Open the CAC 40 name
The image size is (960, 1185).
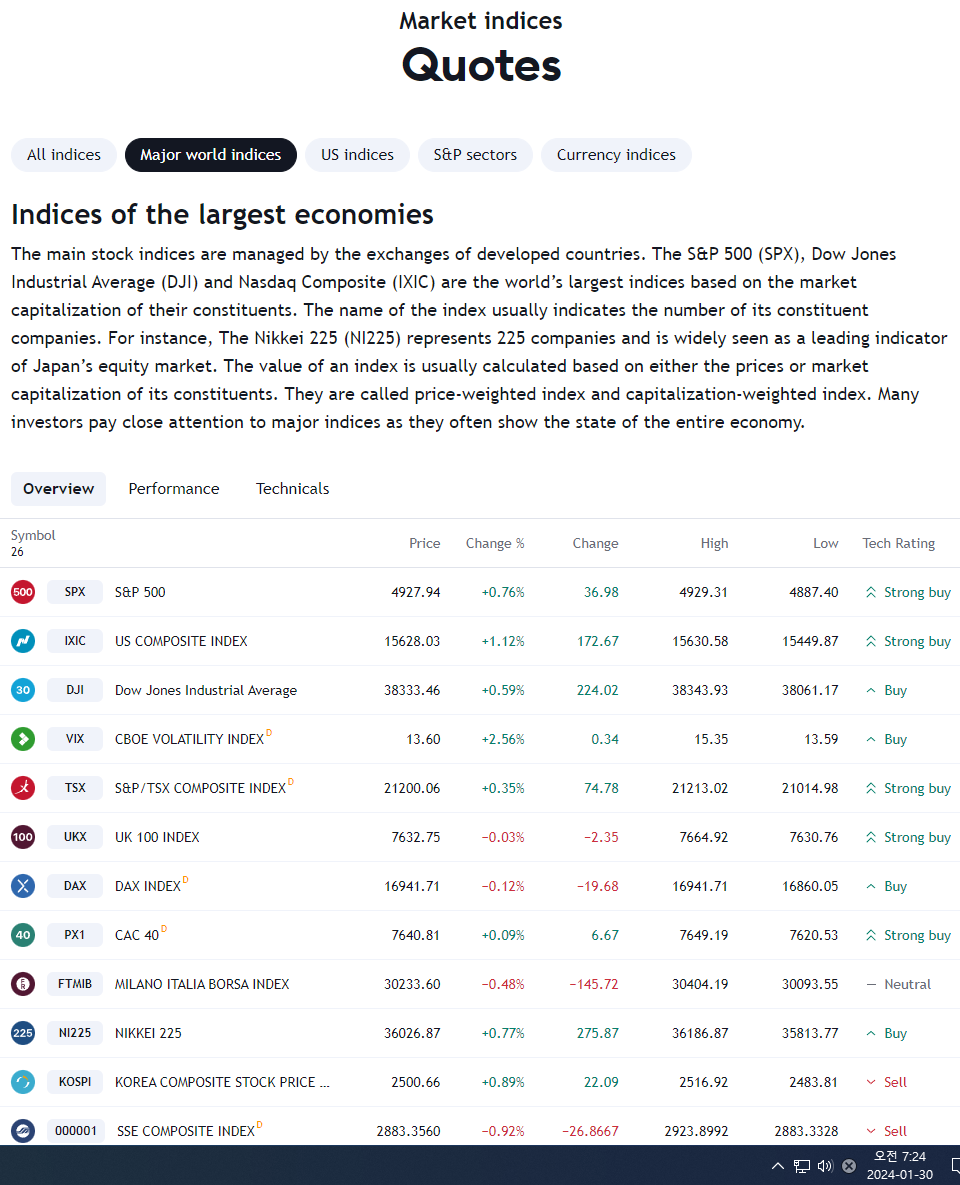tap(137, 936)
